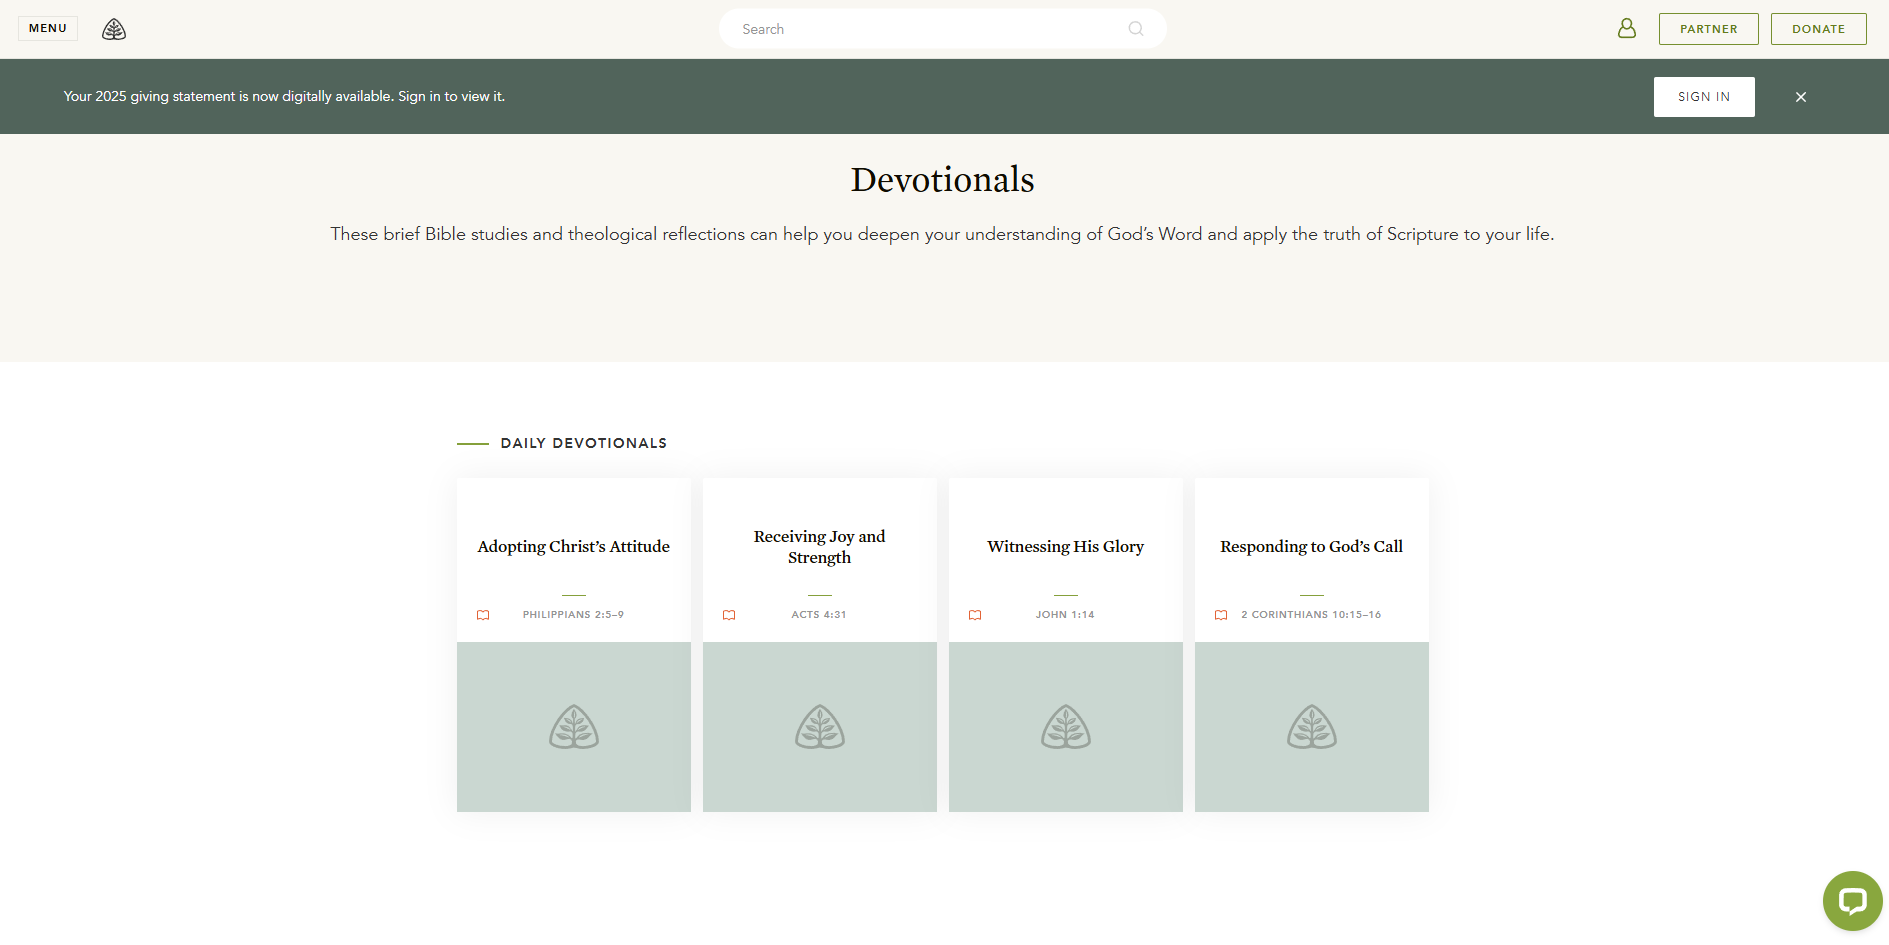
Task: Focus the Search input field
Action: 930,29
